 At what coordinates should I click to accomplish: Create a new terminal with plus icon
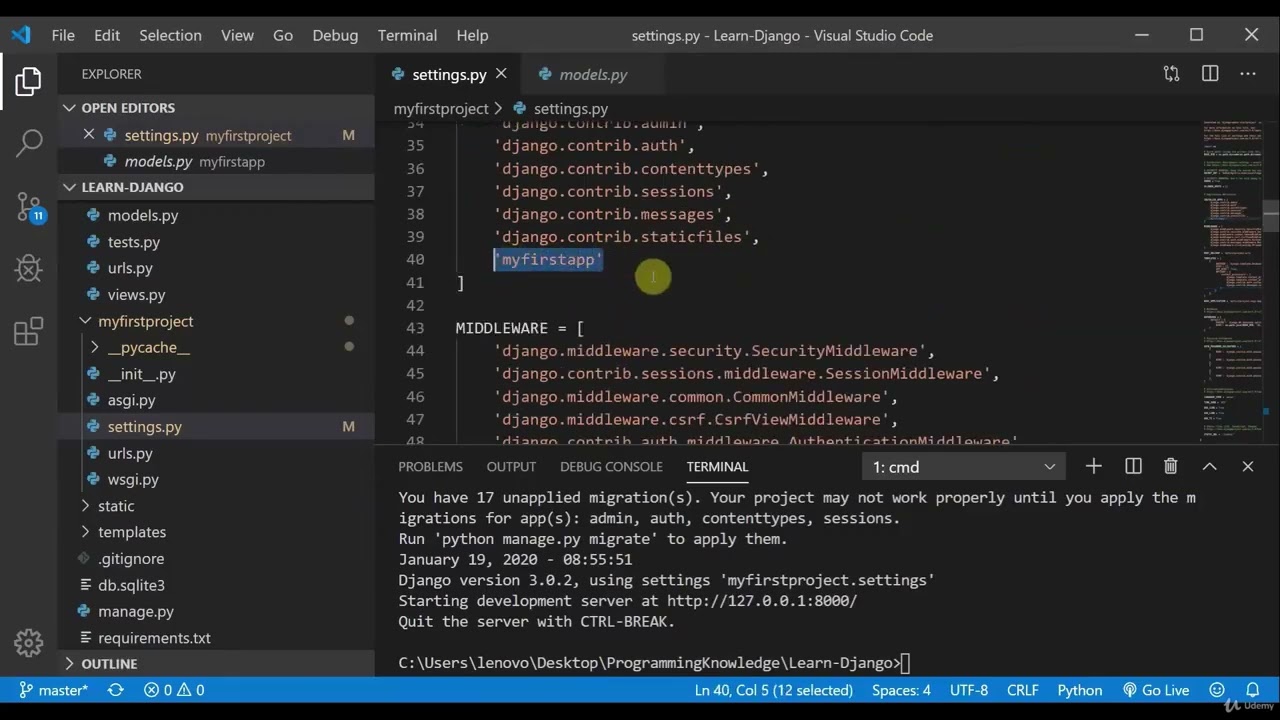coord(1094,466)
